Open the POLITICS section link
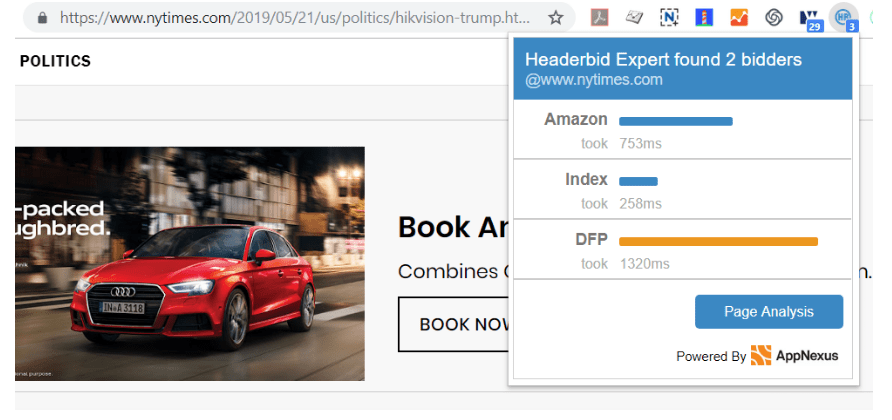The height and width of the screenshot is (420, 892). pyautogui.click(x=55, y=62)
